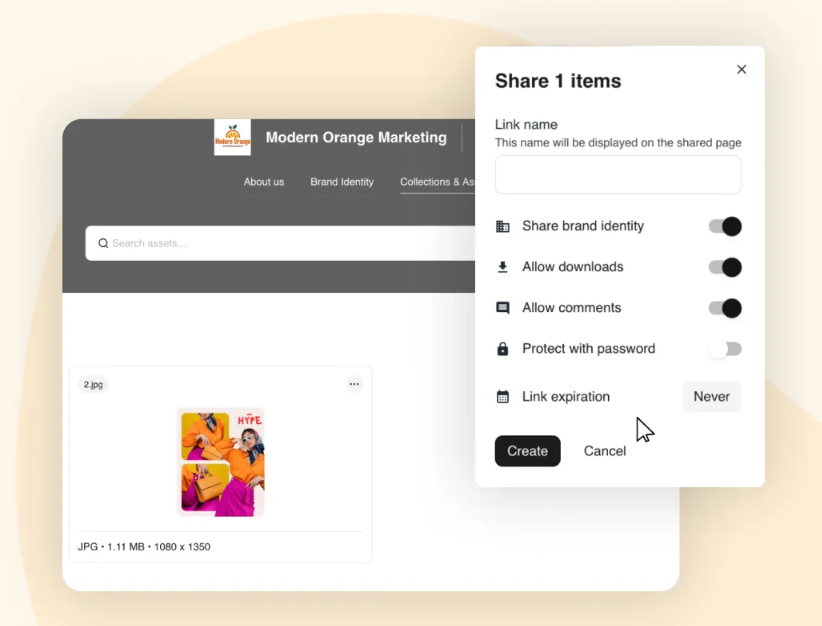Click the Share brand identity label

(x=583, y=226)
